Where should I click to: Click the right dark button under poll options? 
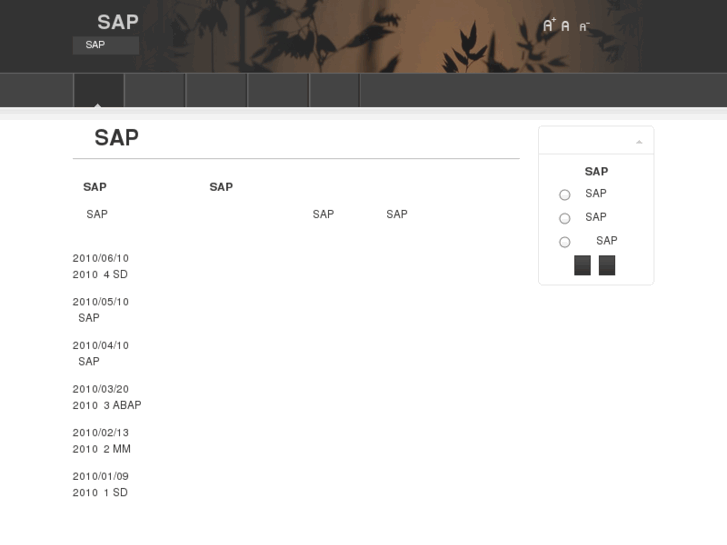click(x=607, y=265)
